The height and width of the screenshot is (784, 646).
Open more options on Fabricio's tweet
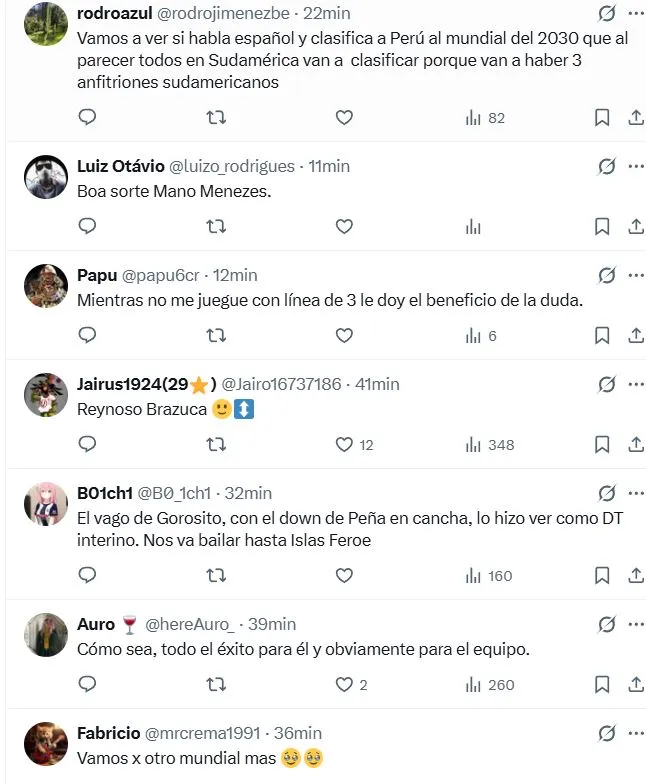coord(636,733)
